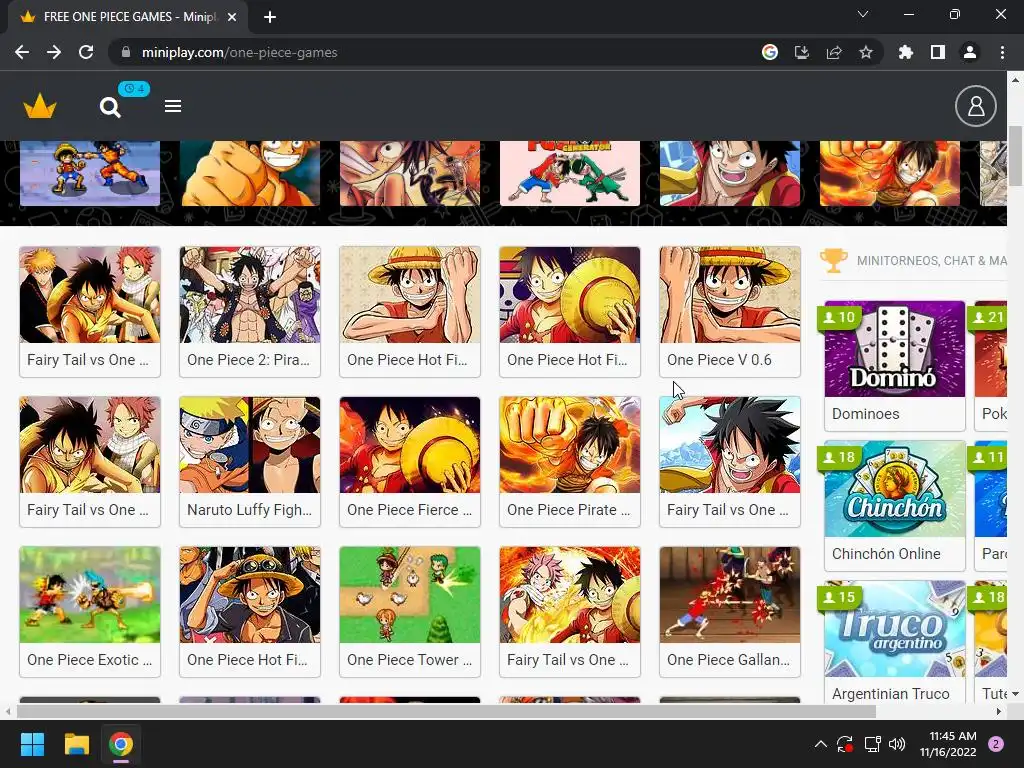Viewport: 1024px width, 768px height.
Task: Expand the tab search dropdown
Action: [x=863, y=14]
